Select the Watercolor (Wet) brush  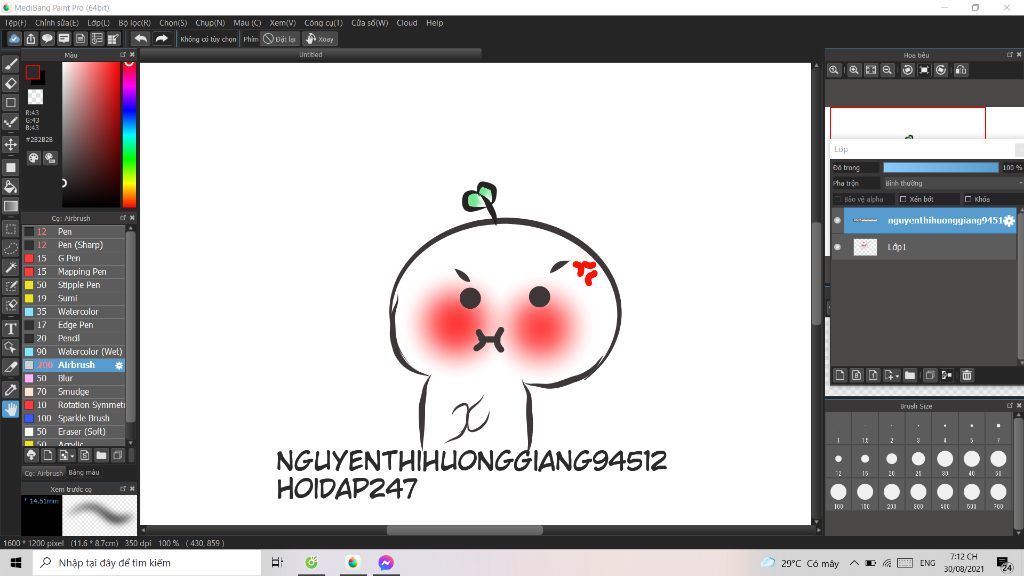pyautogui.click(x=74, y=351)
